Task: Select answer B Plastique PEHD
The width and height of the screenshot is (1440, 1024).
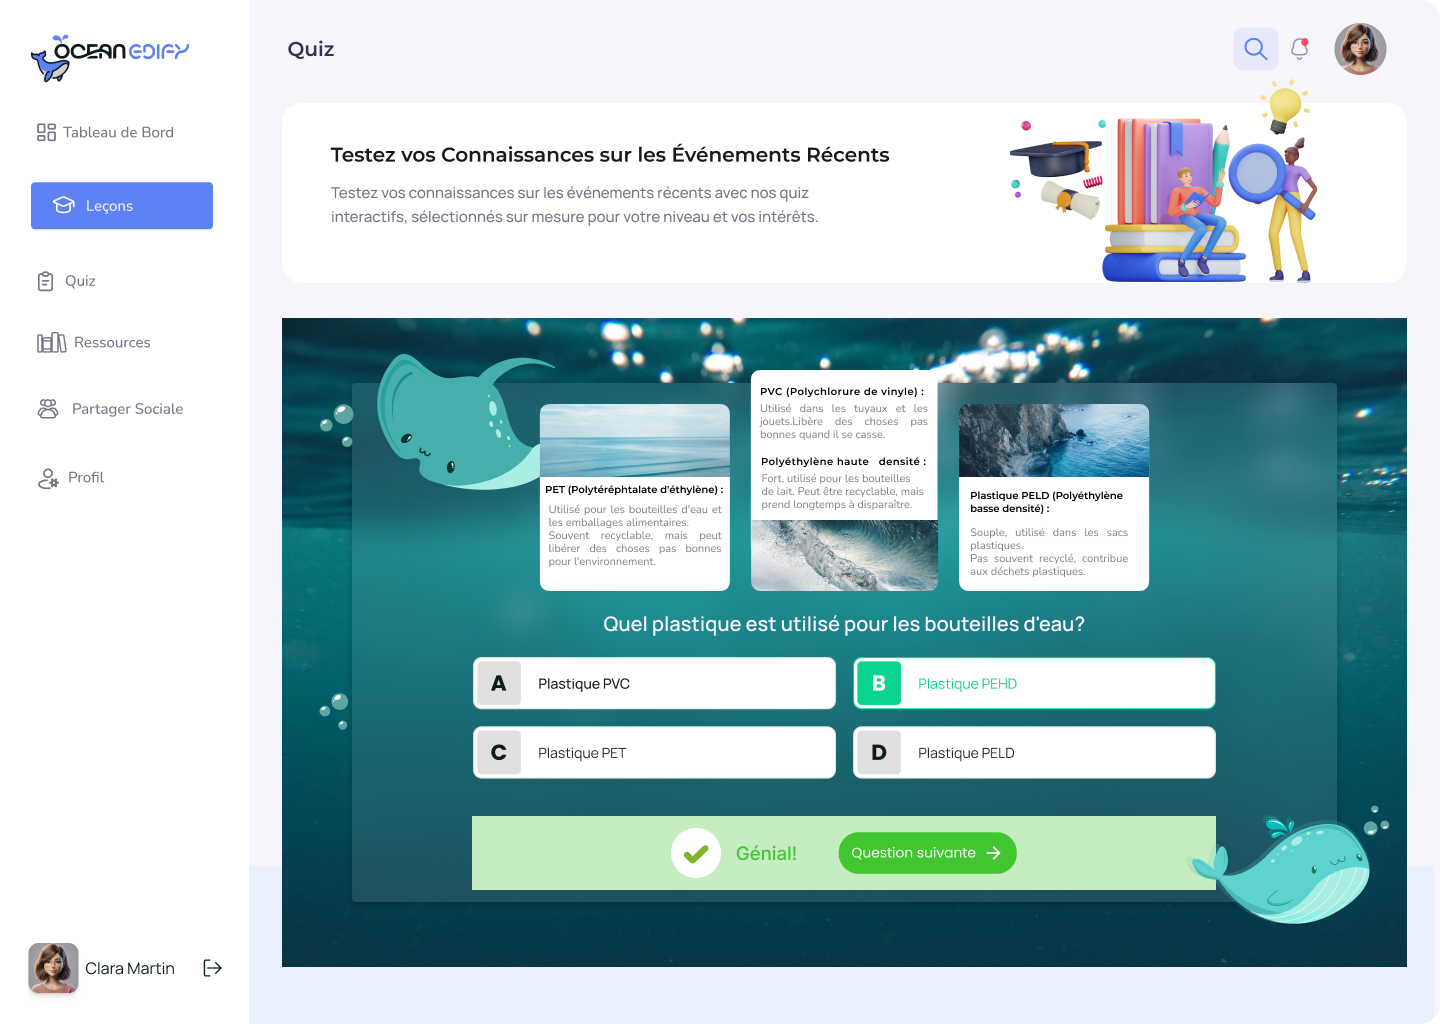Action: click(1034, 683)
